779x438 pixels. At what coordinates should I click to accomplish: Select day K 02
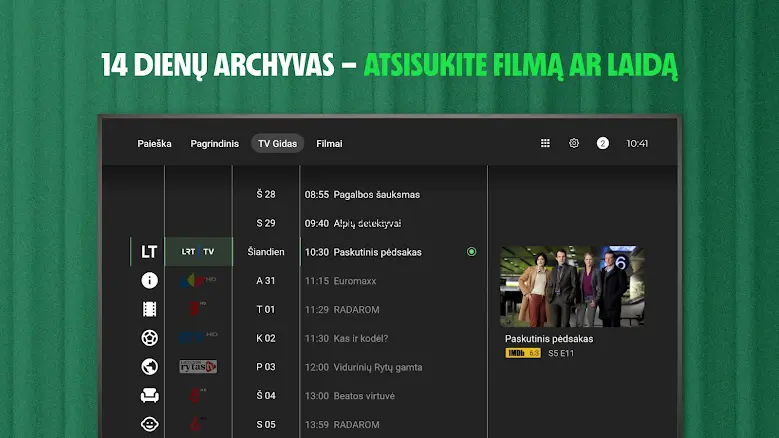pyautogui.click(x=266, y=338)
